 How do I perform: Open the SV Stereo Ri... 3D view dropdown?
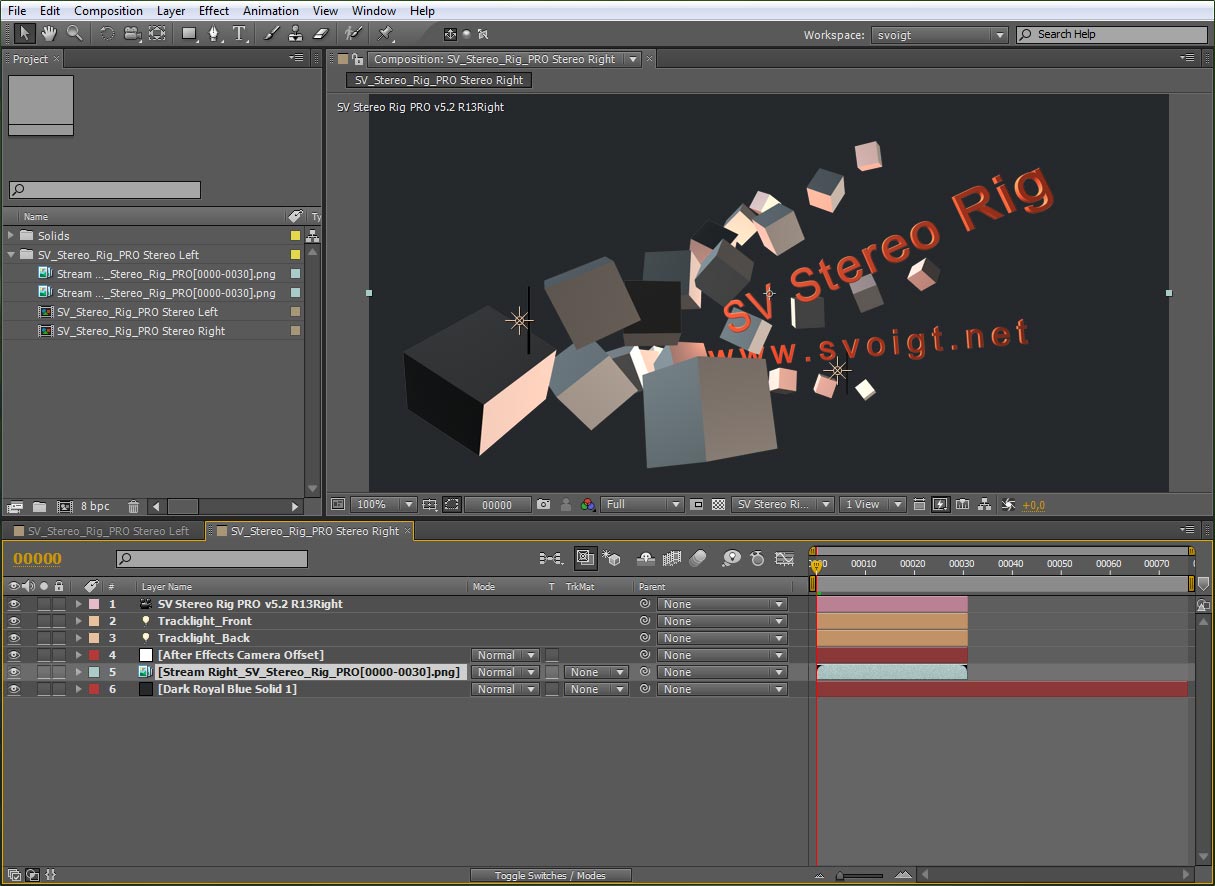(x=782, y=505)
